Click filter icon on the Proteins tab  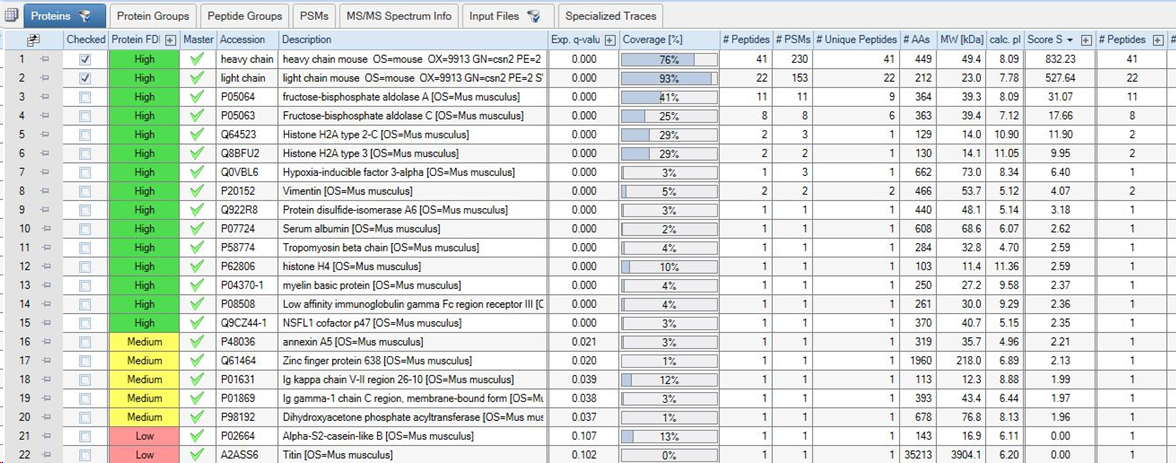pyautogui.click(x=84, y=16)
